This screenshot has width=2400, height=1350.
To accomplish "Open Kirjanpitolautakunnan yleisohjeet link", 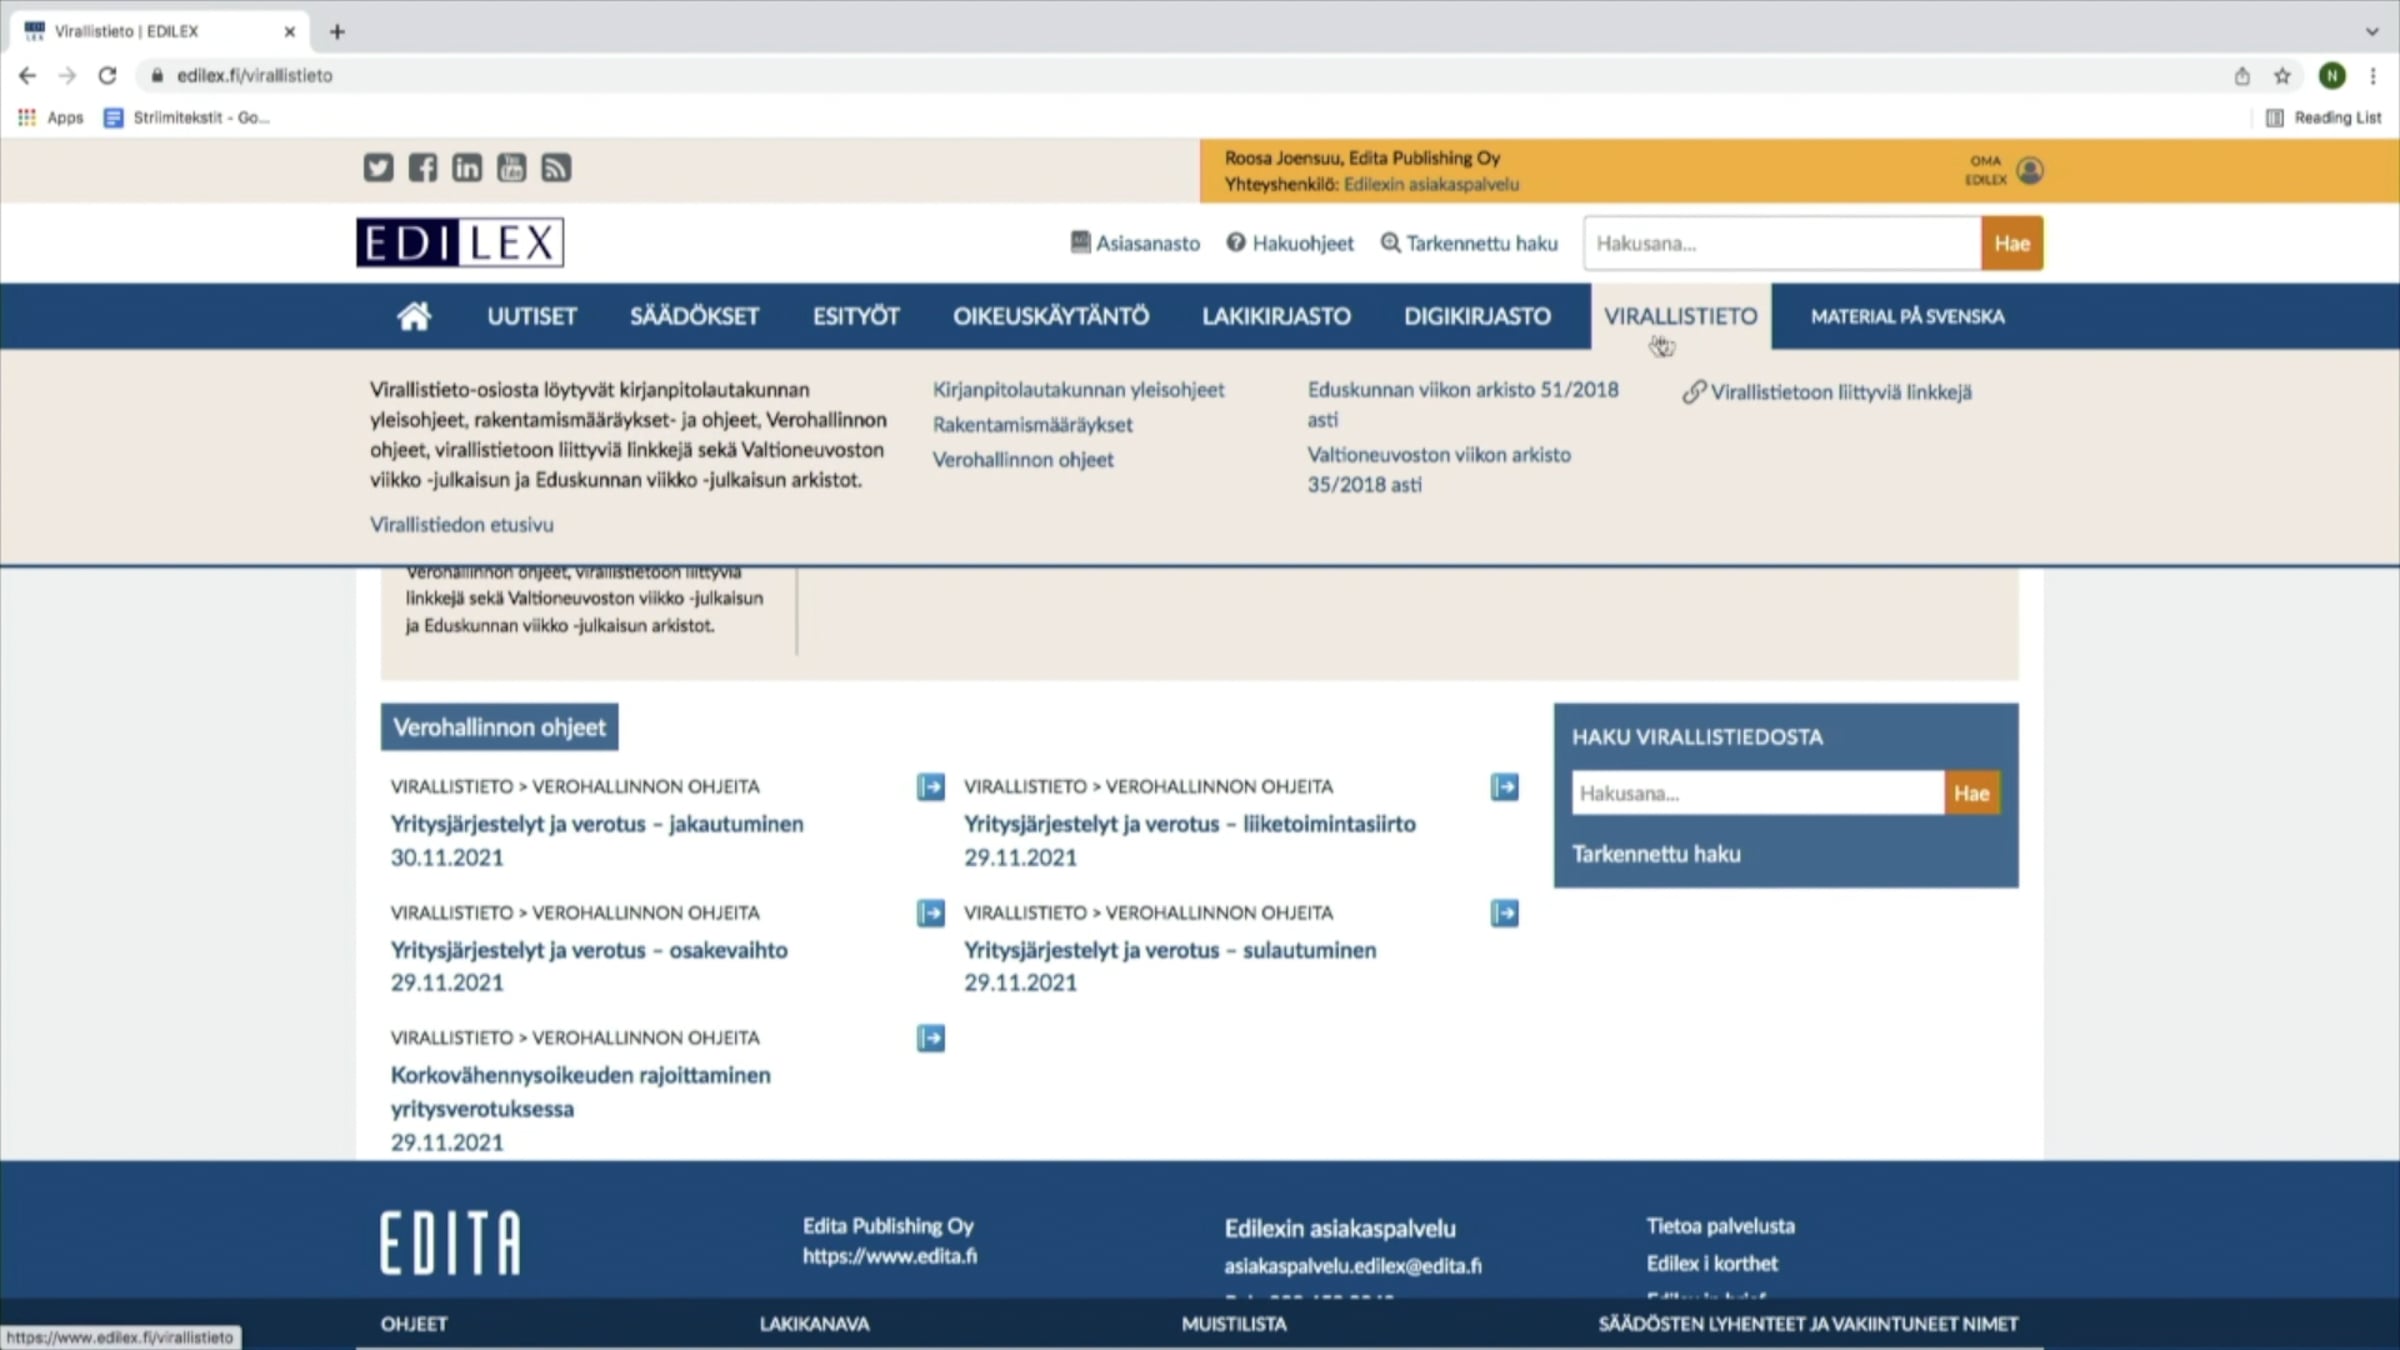I will pos(1078,390).
